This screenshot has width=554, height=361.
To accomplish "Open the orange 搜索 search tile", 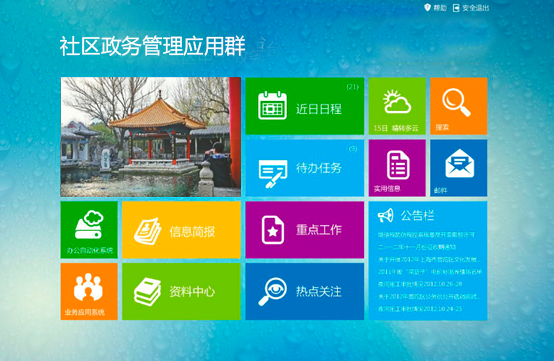I will tap(459, 106).
